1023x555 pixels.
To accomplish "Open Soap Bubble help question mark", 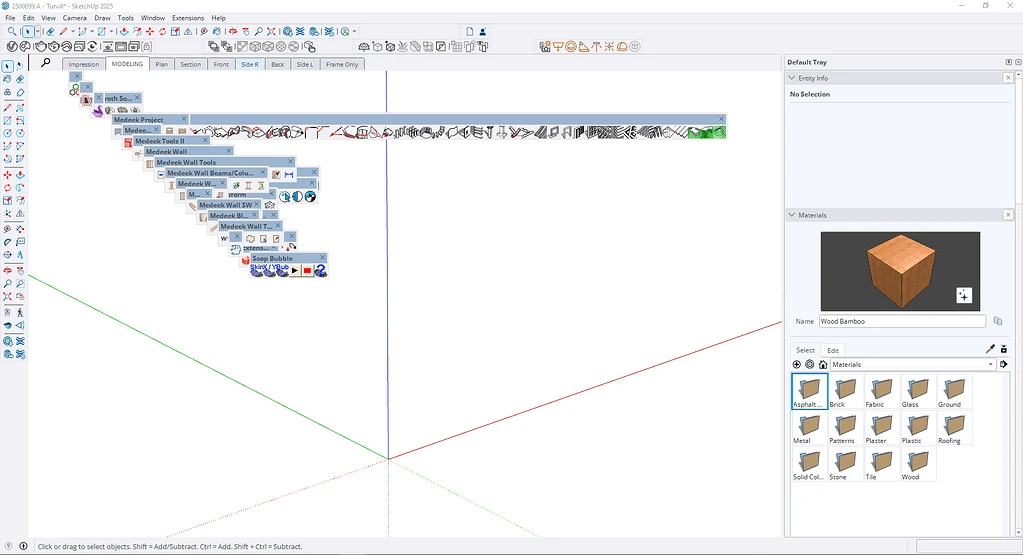I will [320, 271].
